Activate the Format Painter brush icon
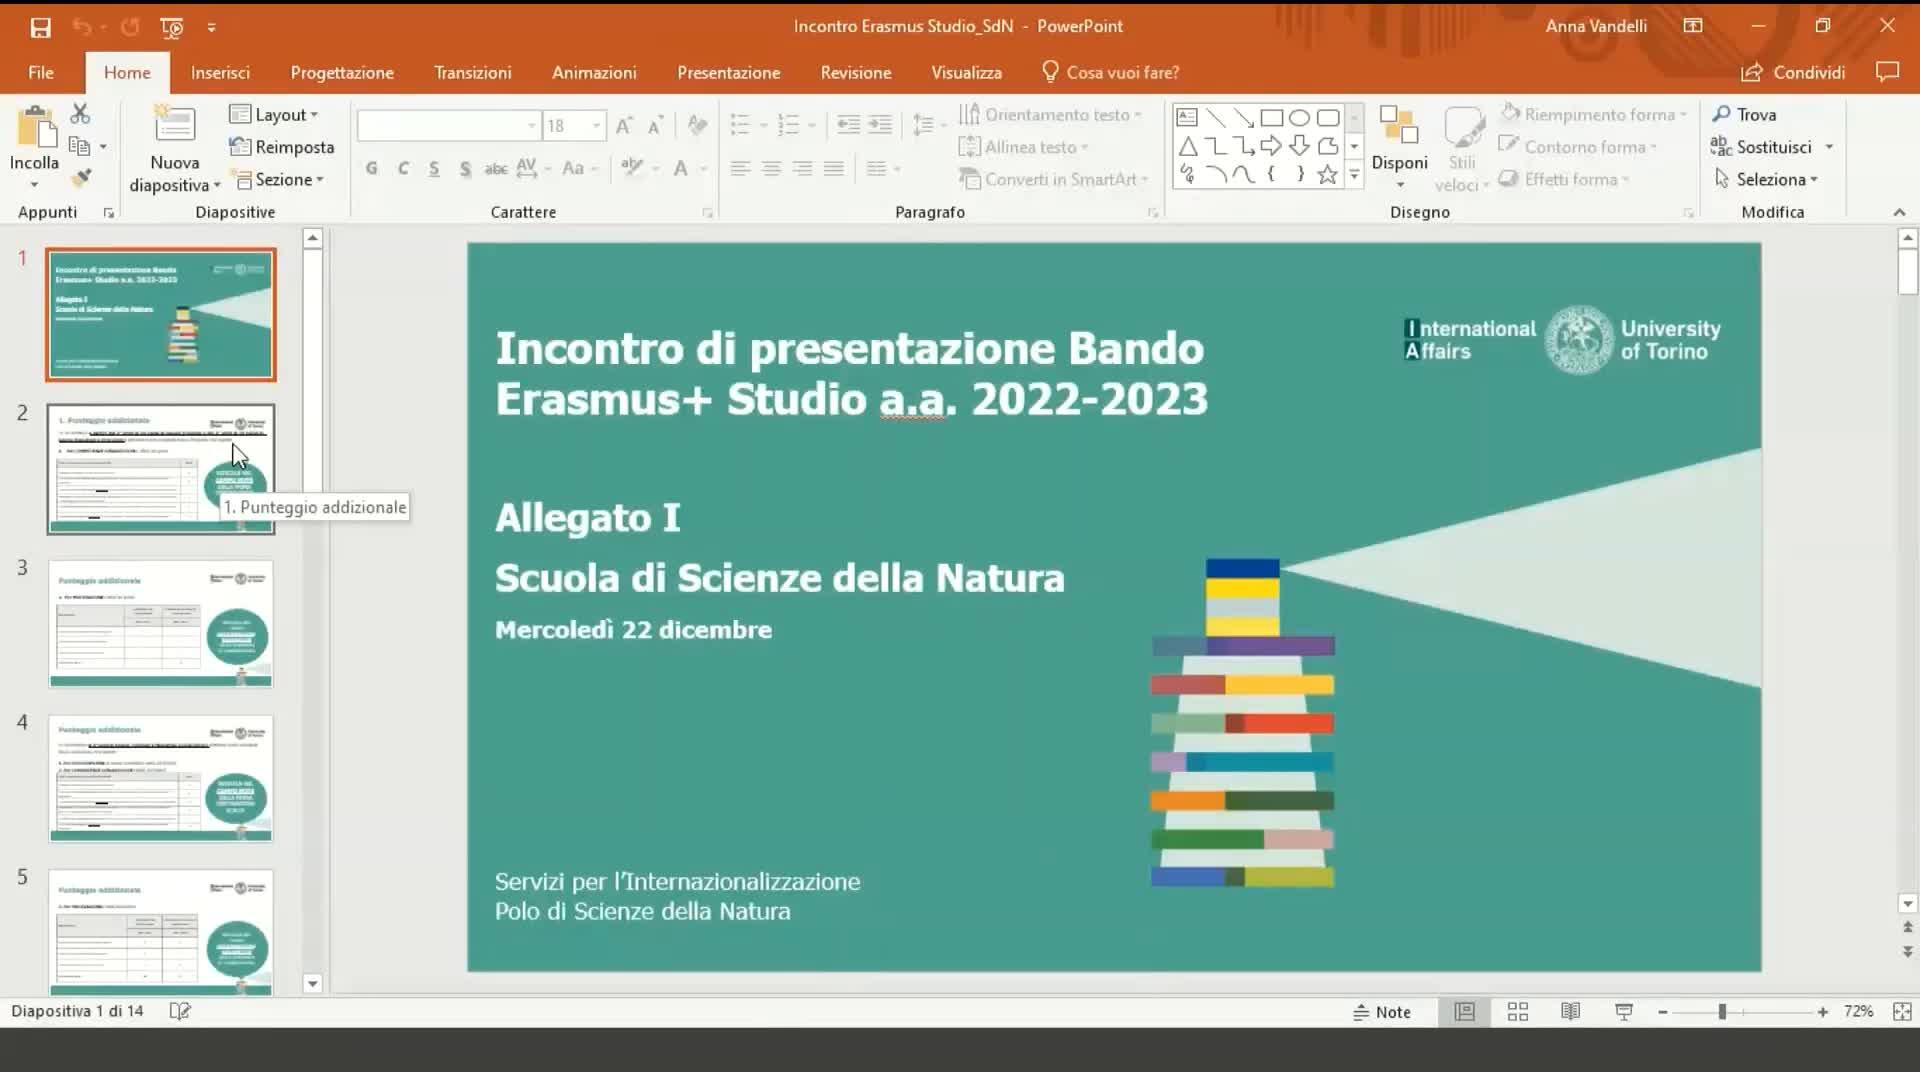This screenshot has width=1920, height=1072. pos(80,179)
